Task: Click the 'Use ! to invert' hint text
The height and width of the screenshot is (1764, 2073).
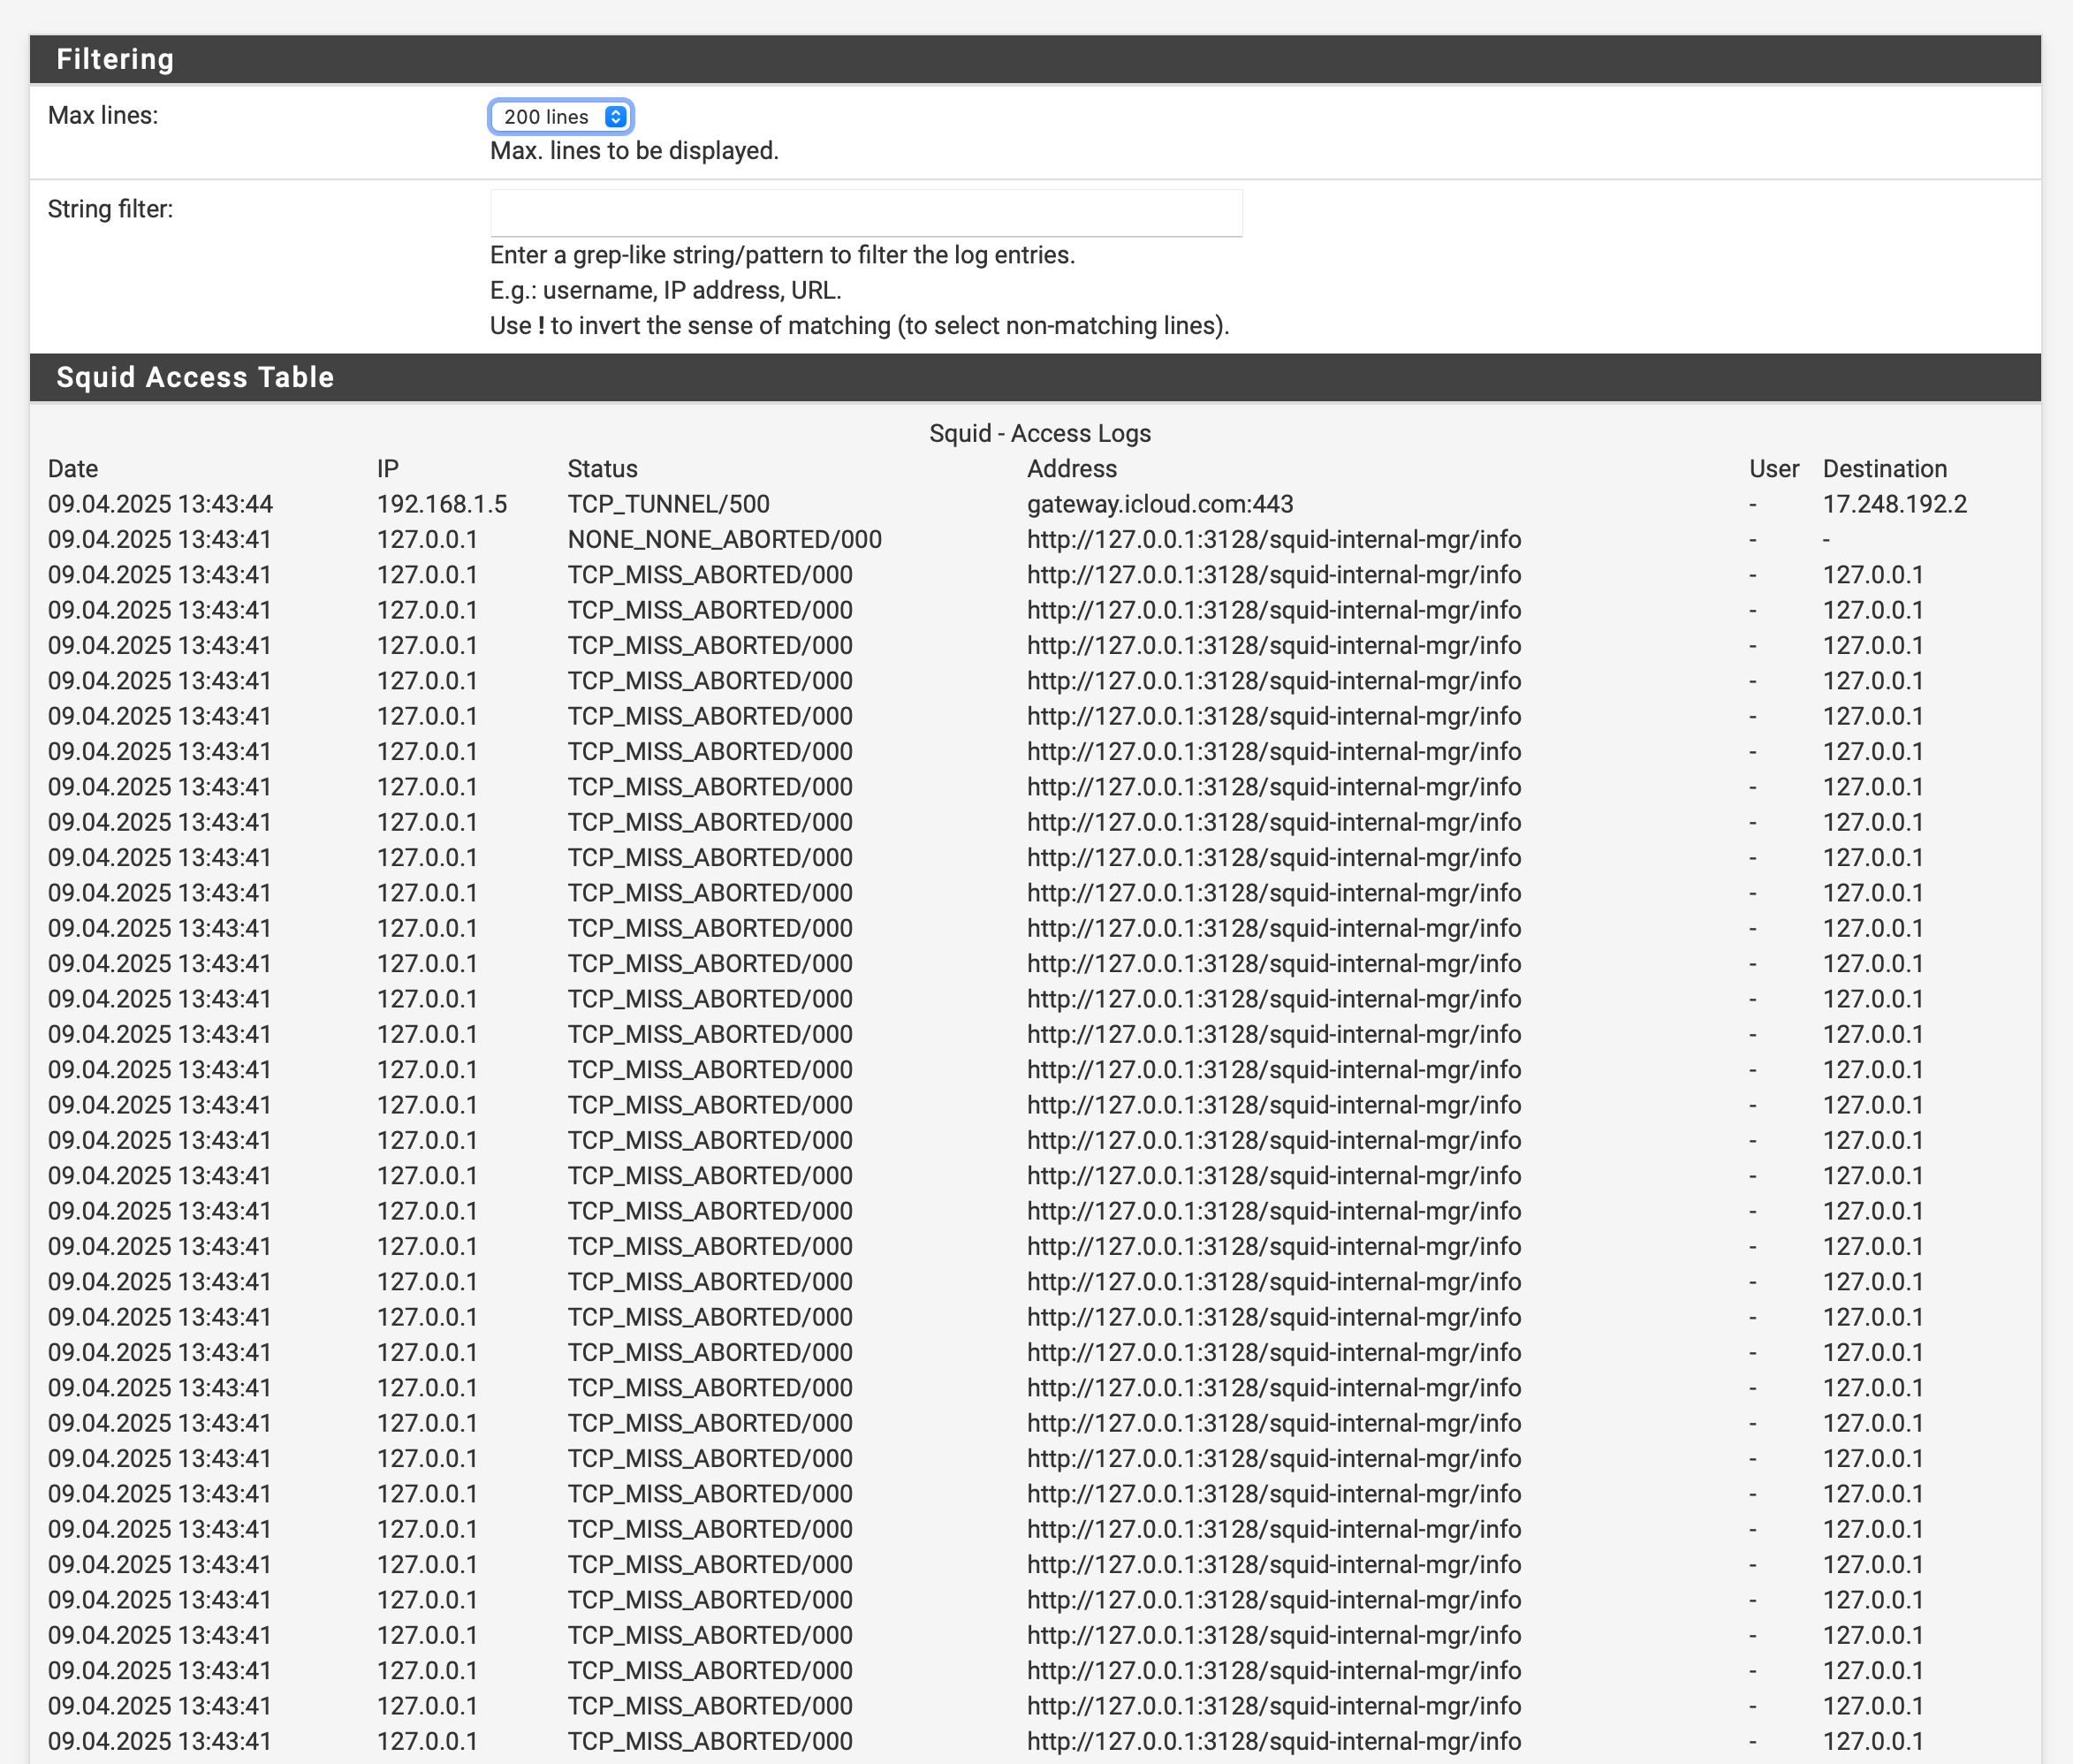Action: click(859, 326)
